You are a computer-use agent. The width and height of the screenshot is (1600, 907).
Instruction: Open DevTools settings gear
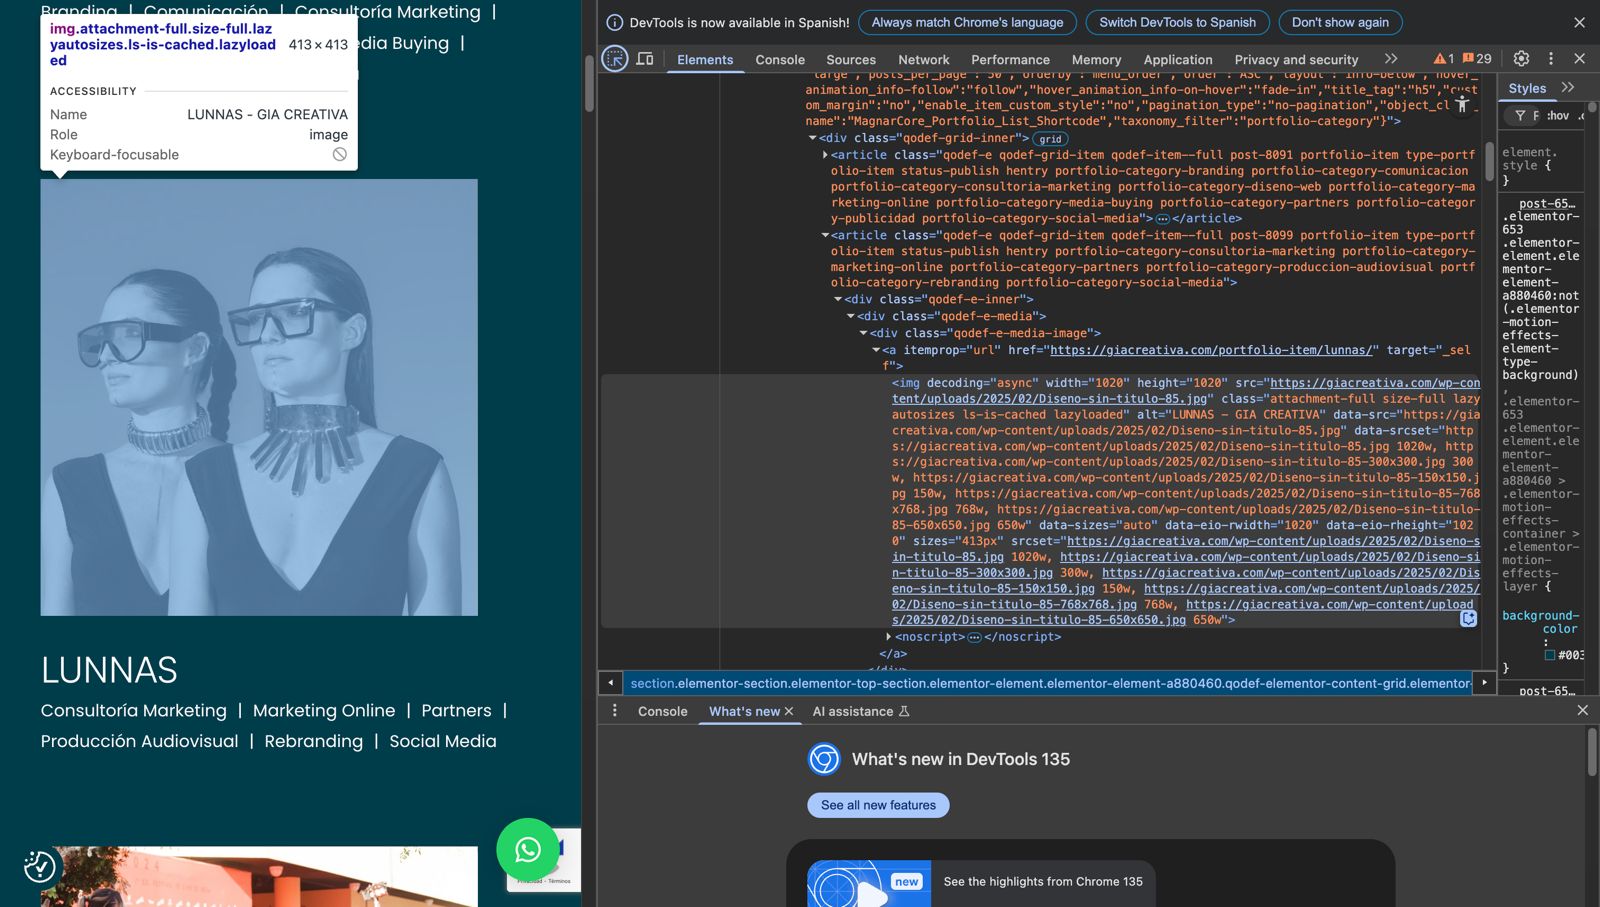click(1521, 59)
